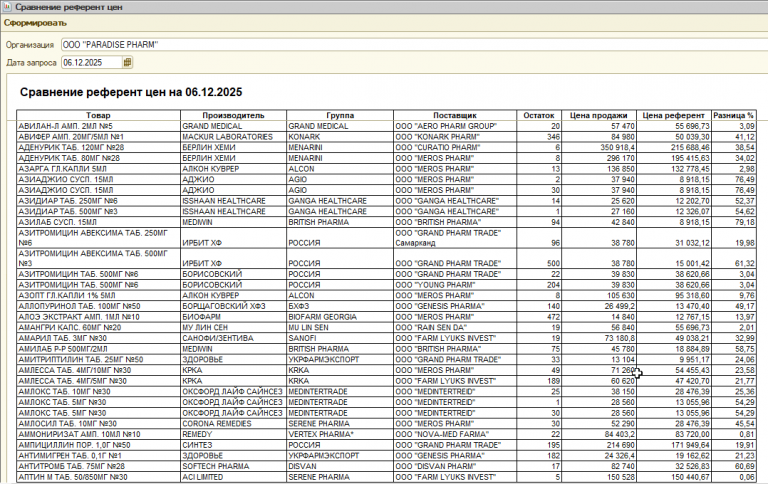
Task: Select cell АЗИЛАБ СУСП. 15МЛ
Action: (x=98, y=222)
